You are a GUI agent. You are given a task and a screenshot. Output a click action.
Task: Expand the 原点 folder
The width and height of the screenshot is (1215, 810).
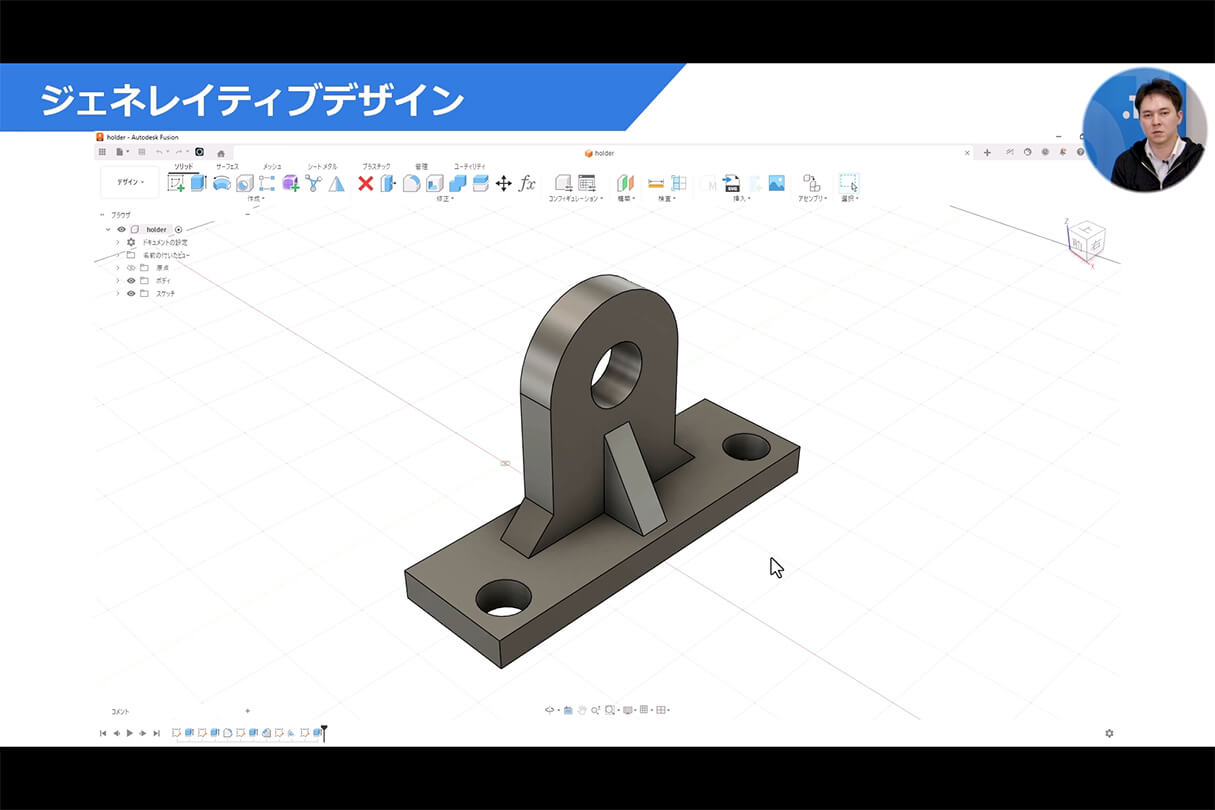click(118, 268)
